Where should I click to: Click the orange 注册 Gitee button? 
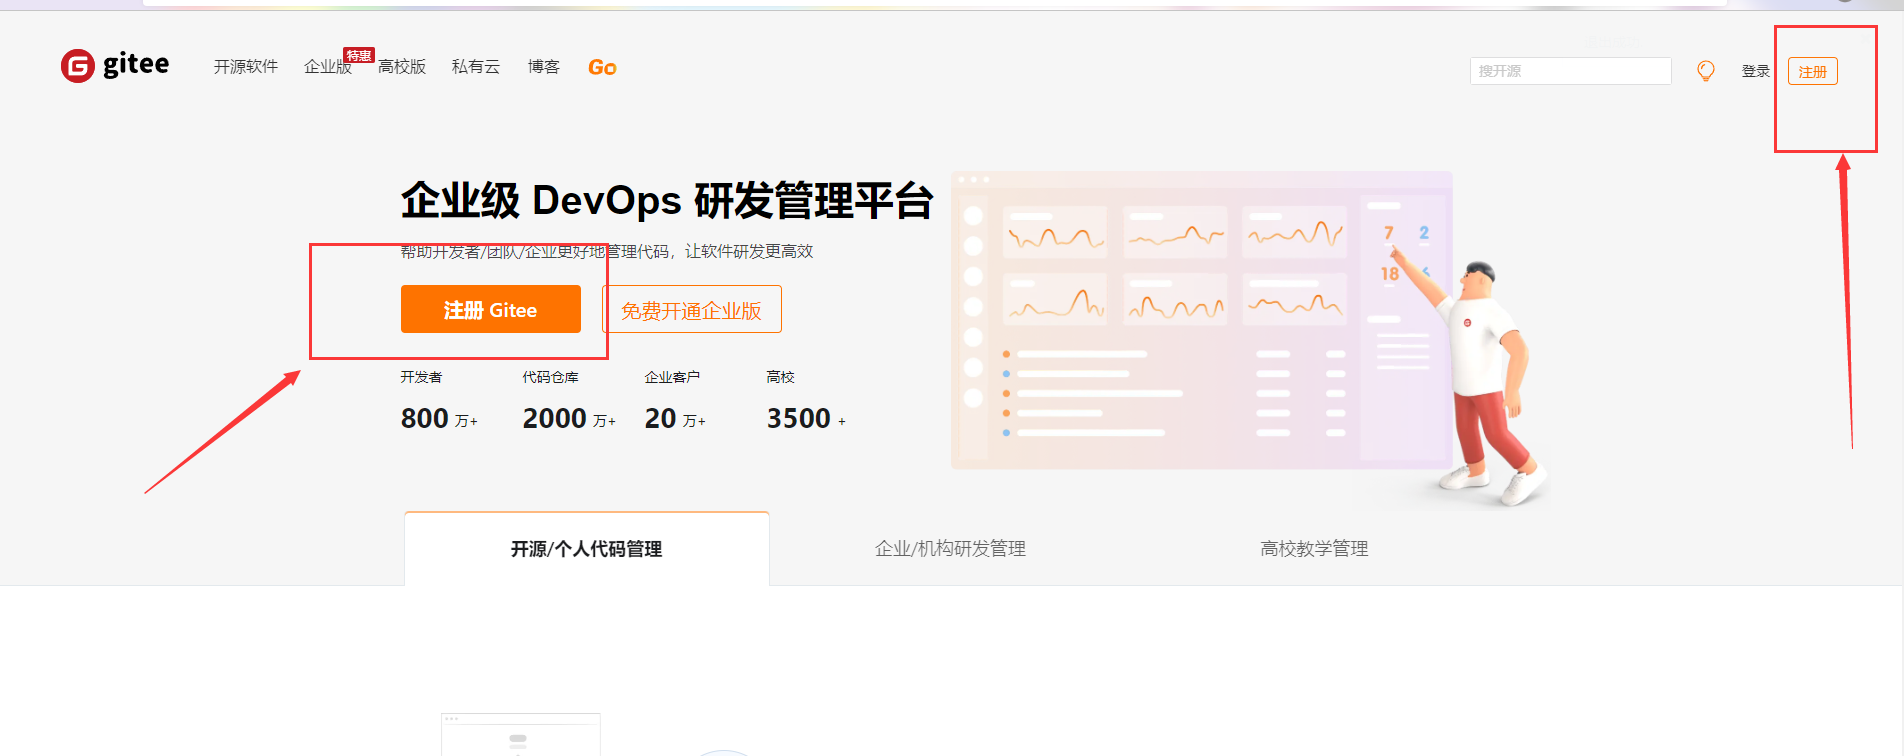coord(491,309)
